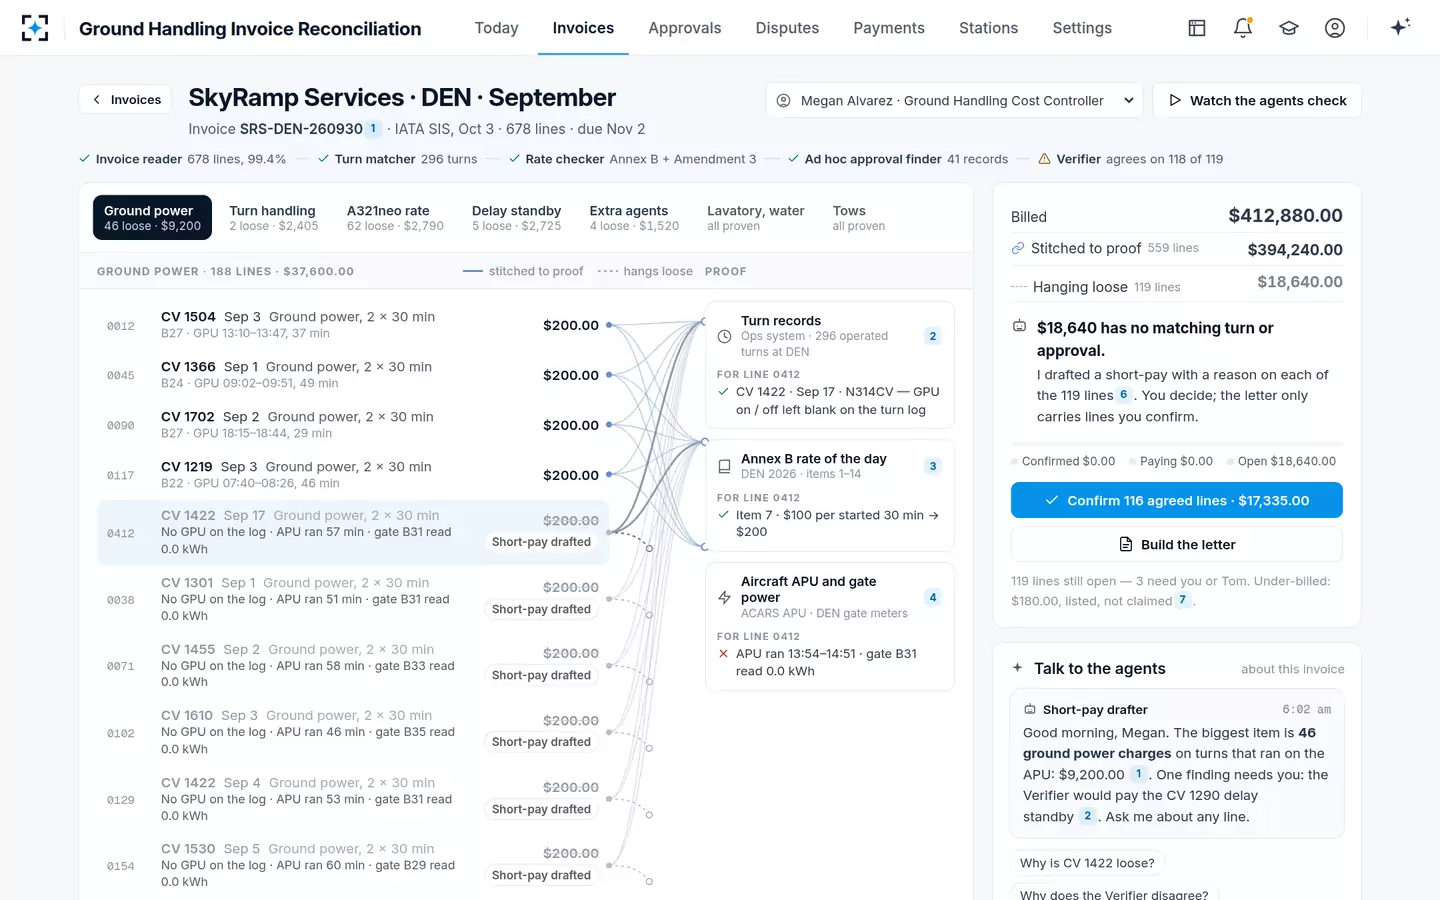Open the Megan Alvarez role dropdown
Viewport: 1440px width, 900px height.
click(x=954, y=100)
